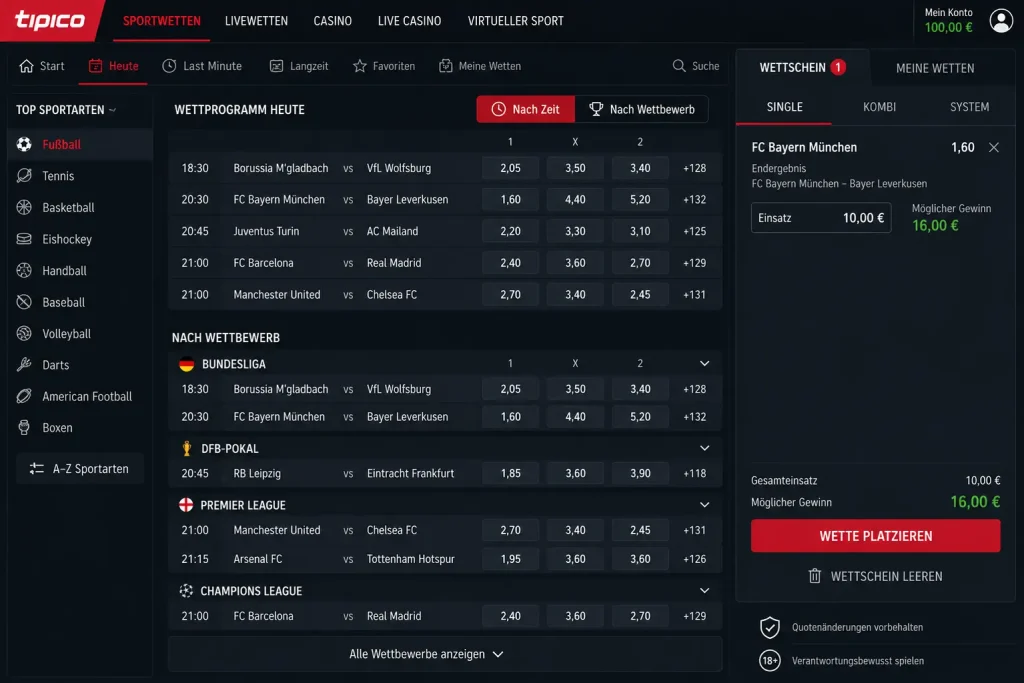Click the Wette Platzieren button
1024x683 pixels.
875,536
